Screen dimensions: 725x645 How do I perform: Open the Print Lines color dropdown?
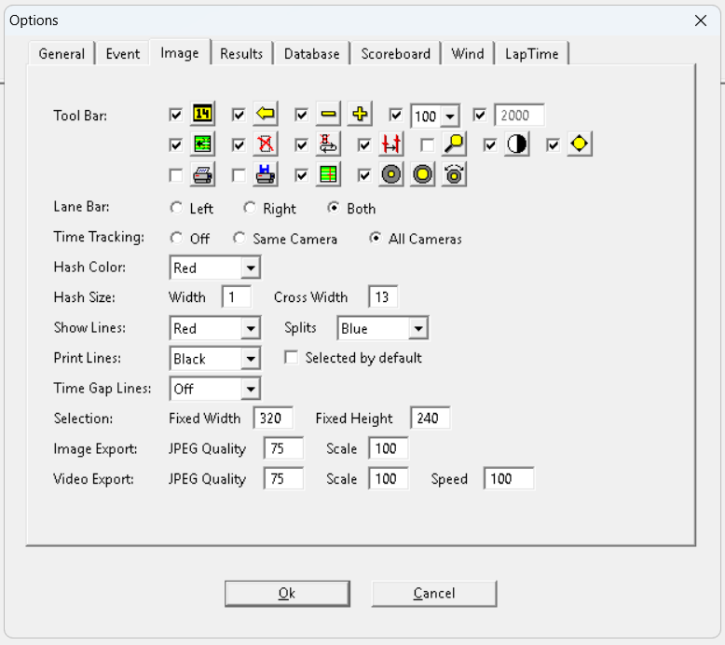click(250, 359)
